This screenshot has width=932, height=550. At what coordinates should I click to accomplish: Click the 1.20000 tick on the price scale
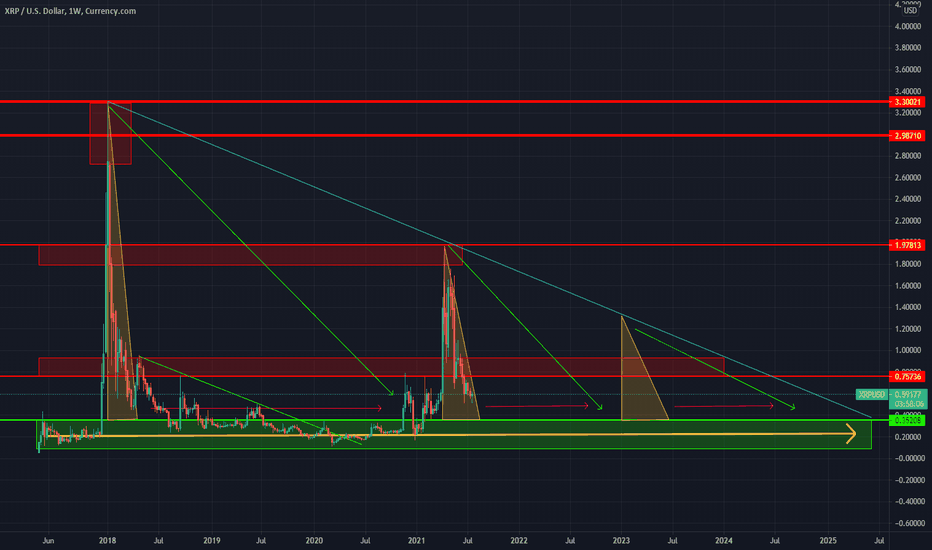[x=908, y=329]
